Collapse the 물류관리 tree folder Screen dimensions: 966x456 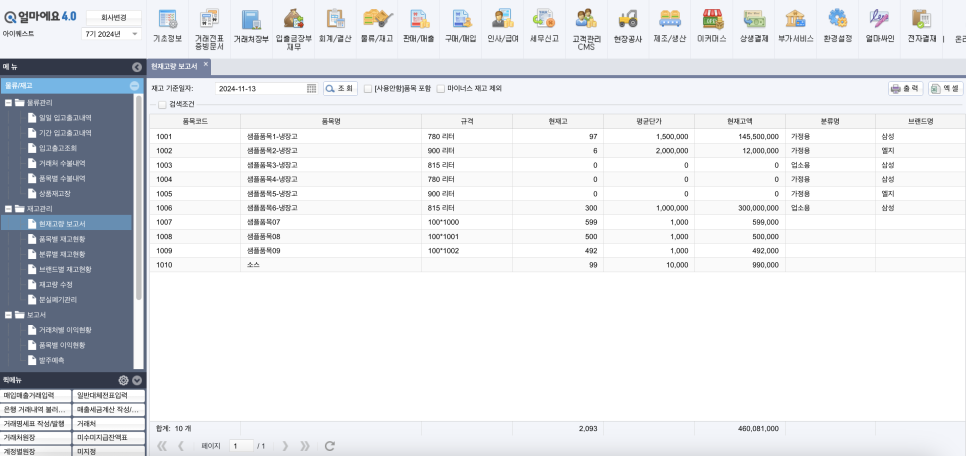(9, 102)
